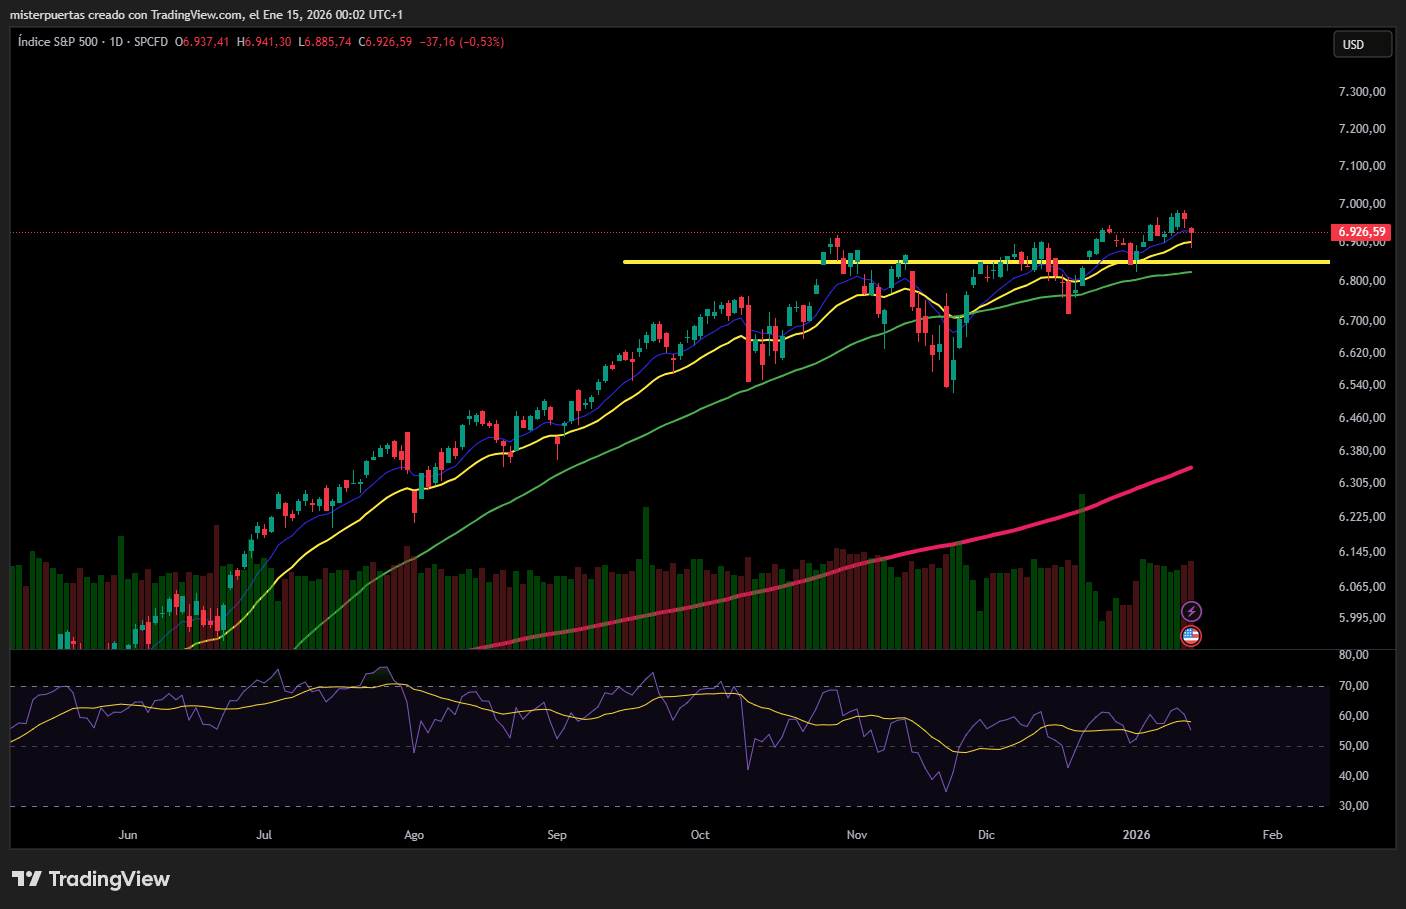
Task: Click the 5.995,00 price axis label
Action: [x=1362, y=618]
